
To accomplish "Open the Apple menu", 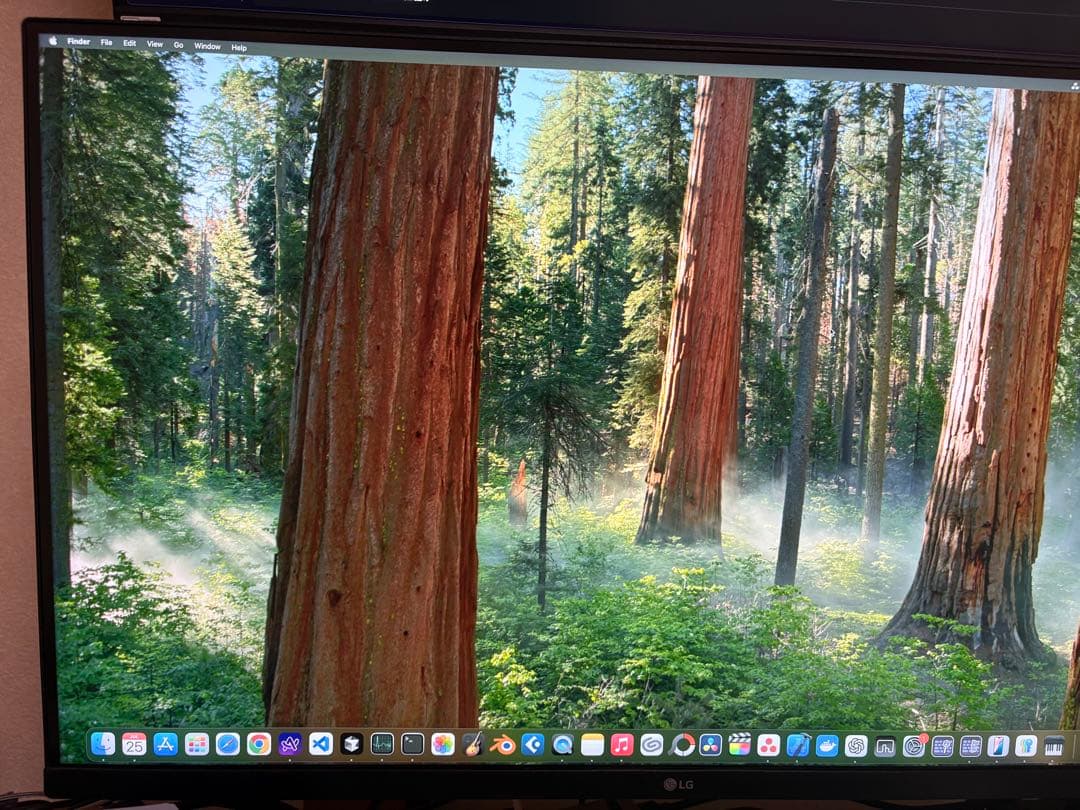I will [52, 44].
